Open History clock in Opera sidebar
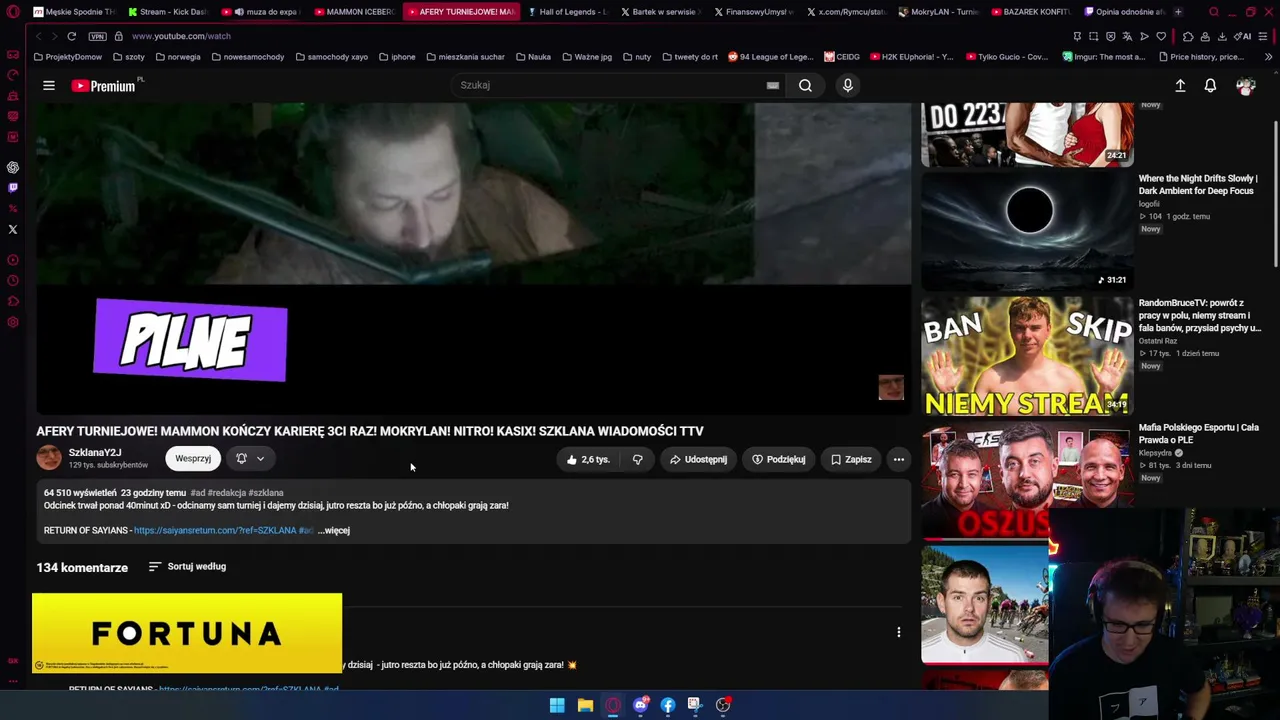The height and width of the screenshot is (720, 1280). tap(13, 281)
